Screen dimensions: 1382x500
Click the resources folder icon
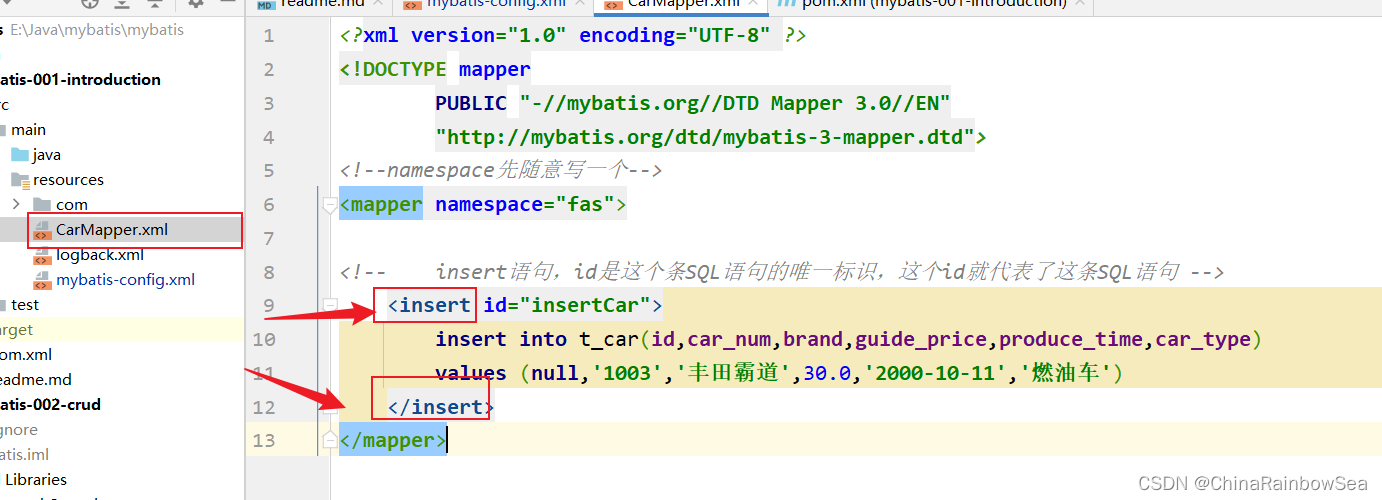19,180
